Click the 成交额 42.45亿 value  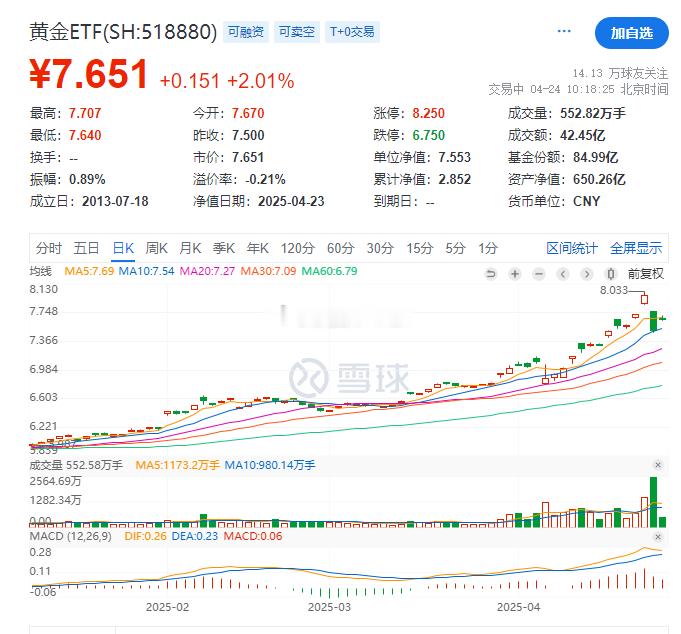582,135
